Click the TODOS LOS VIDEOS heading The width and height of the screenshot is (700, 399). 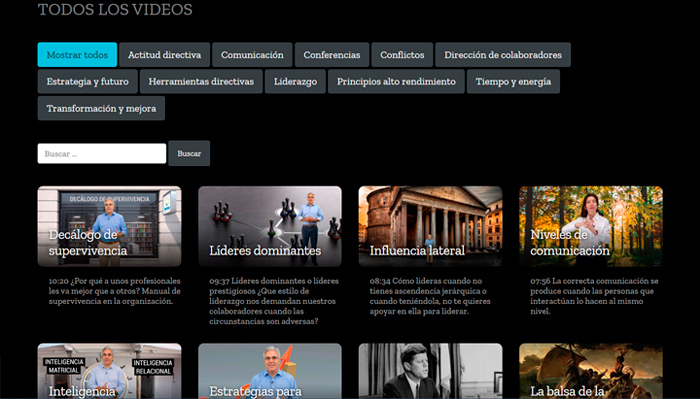115,9
